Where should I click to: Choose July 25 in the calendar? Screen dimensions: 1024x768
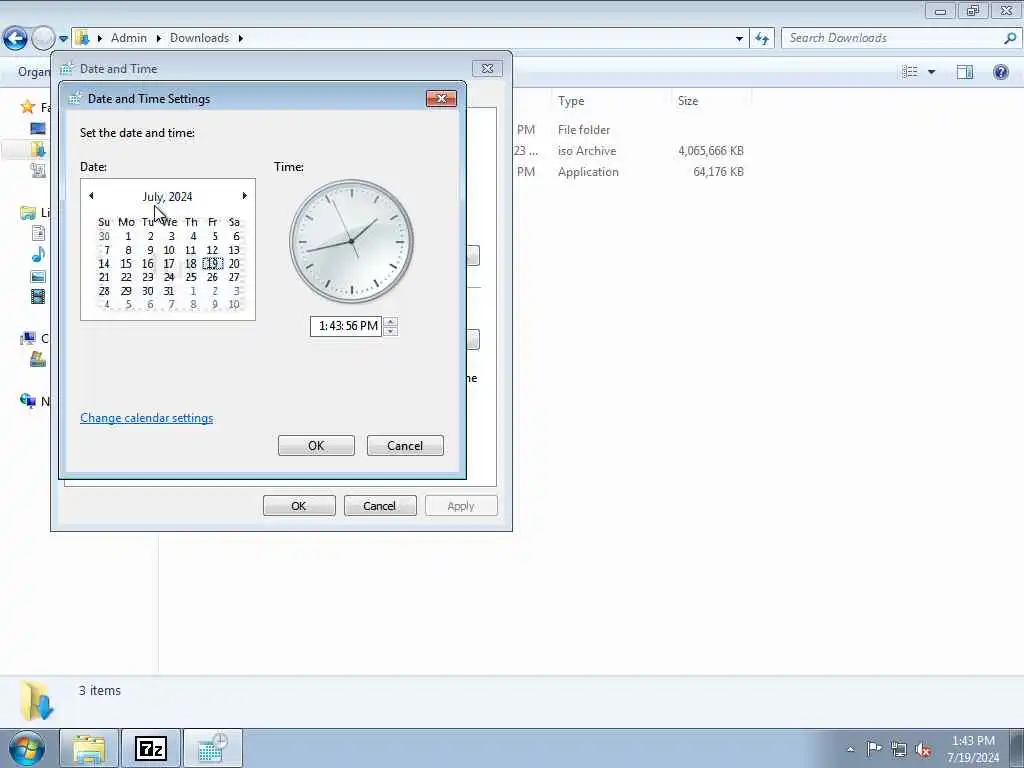pyautogui.click(x=191, y=278)
